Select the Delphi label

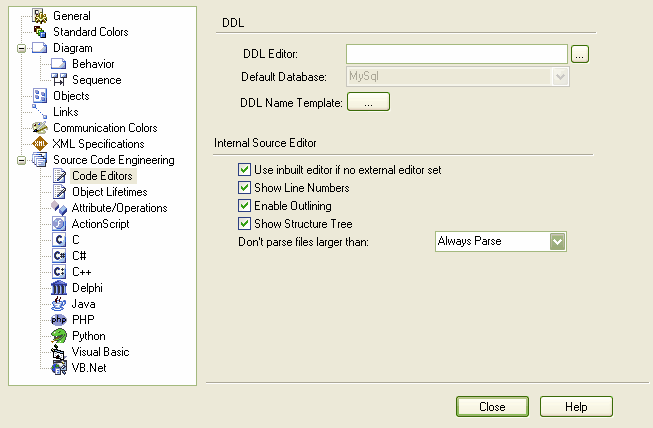(x=87, y=288)
